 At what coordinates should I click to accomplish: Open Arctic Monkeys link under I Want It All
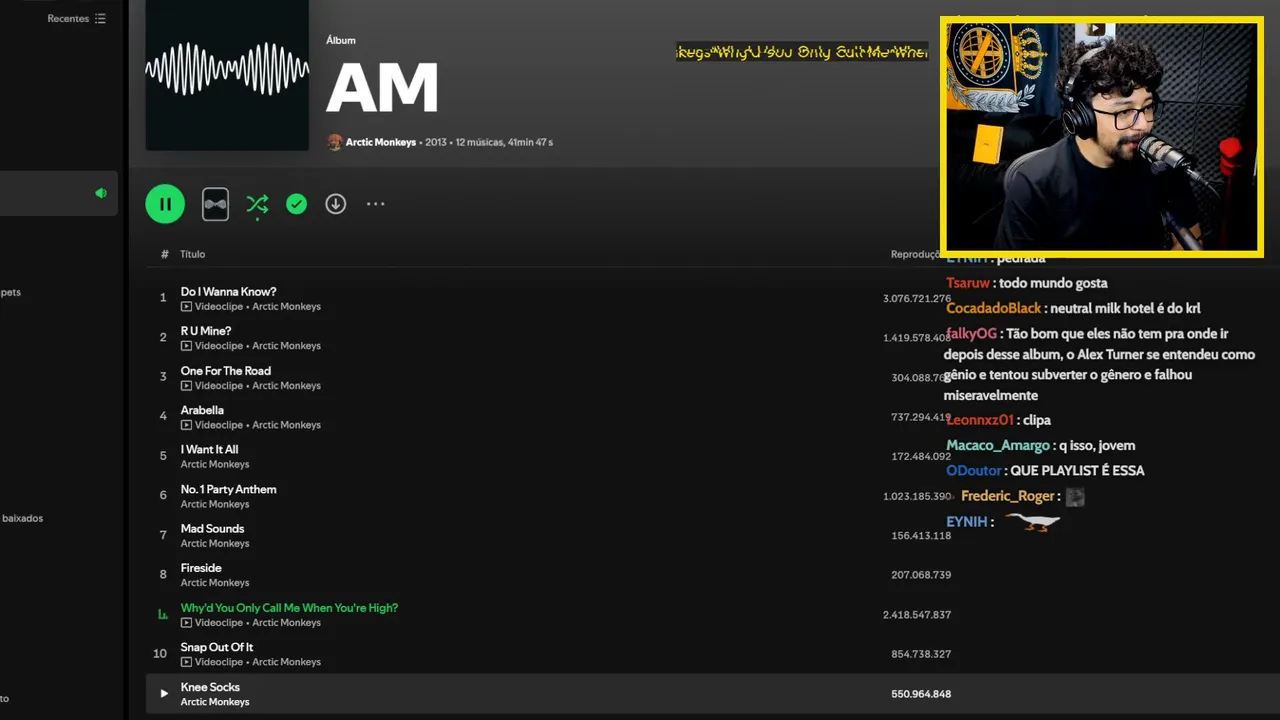(215, 465)
